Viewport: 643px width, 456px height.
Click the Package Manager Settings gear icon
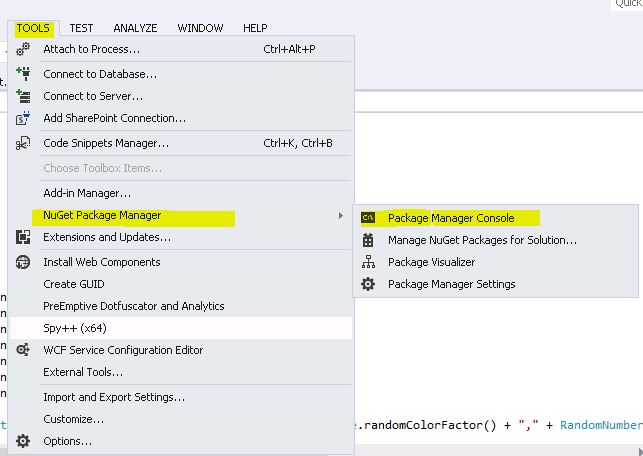pos(368,284)
